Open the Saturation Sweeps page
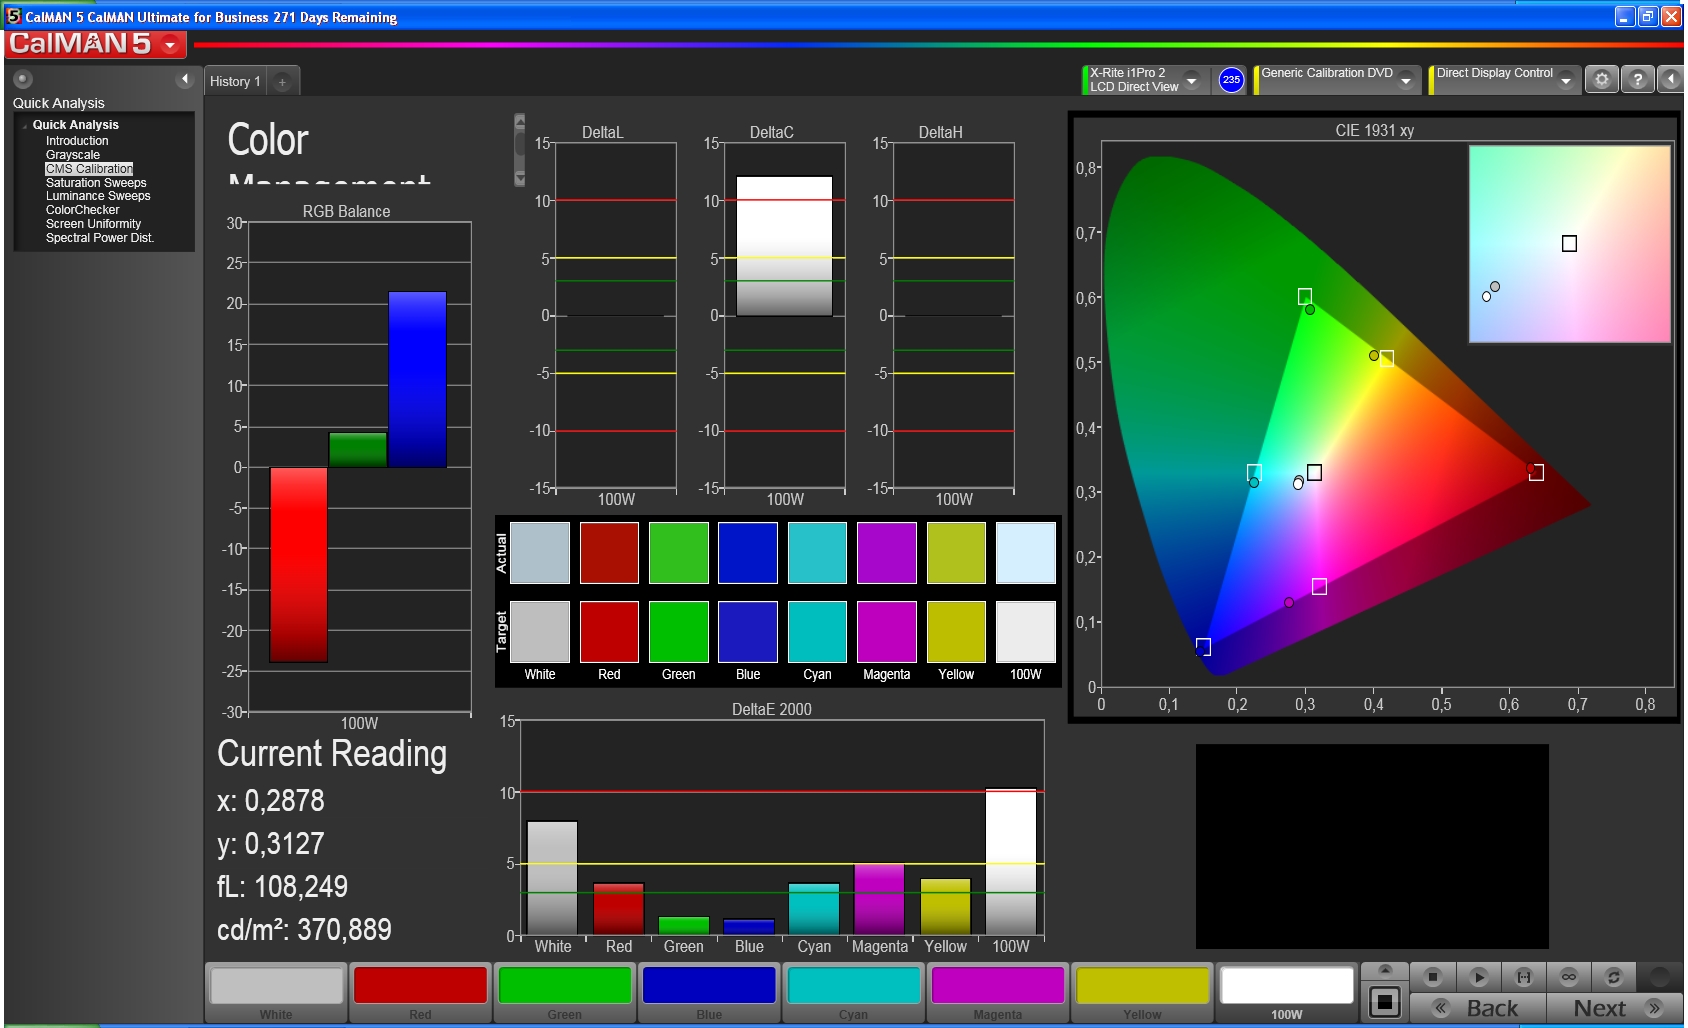The width and height of the screenshot is (1688, 1028). click(96, 183)
